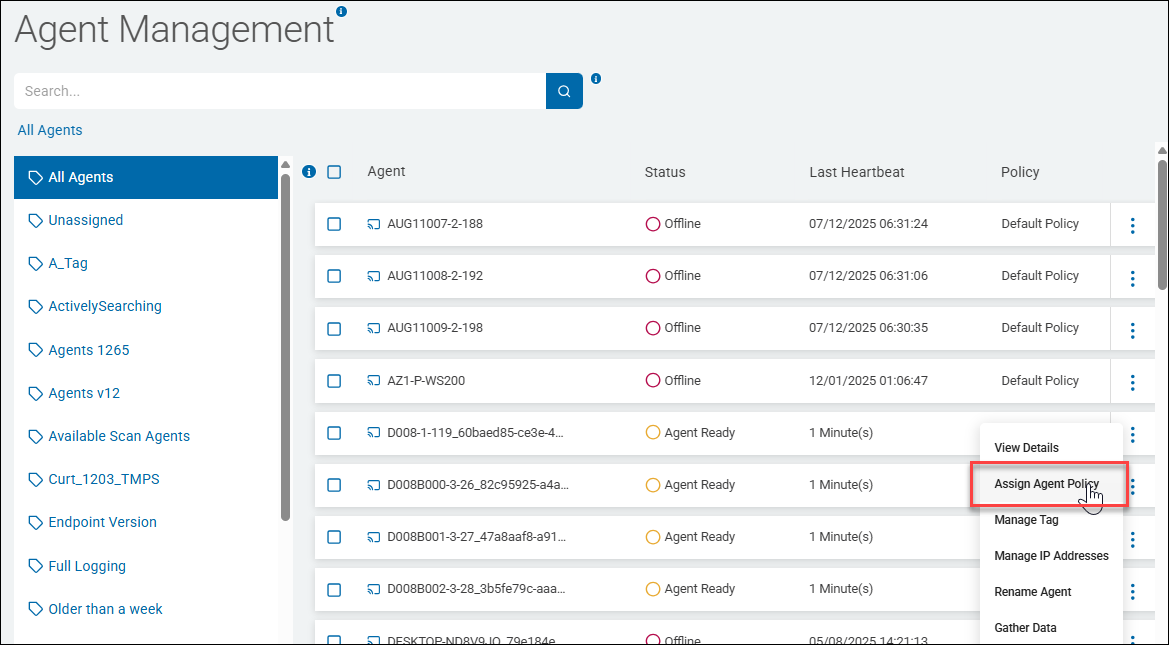The image size is (1169, 645).
Task: Open info icon beside Agent Management title
Action: tap(341, 11)
